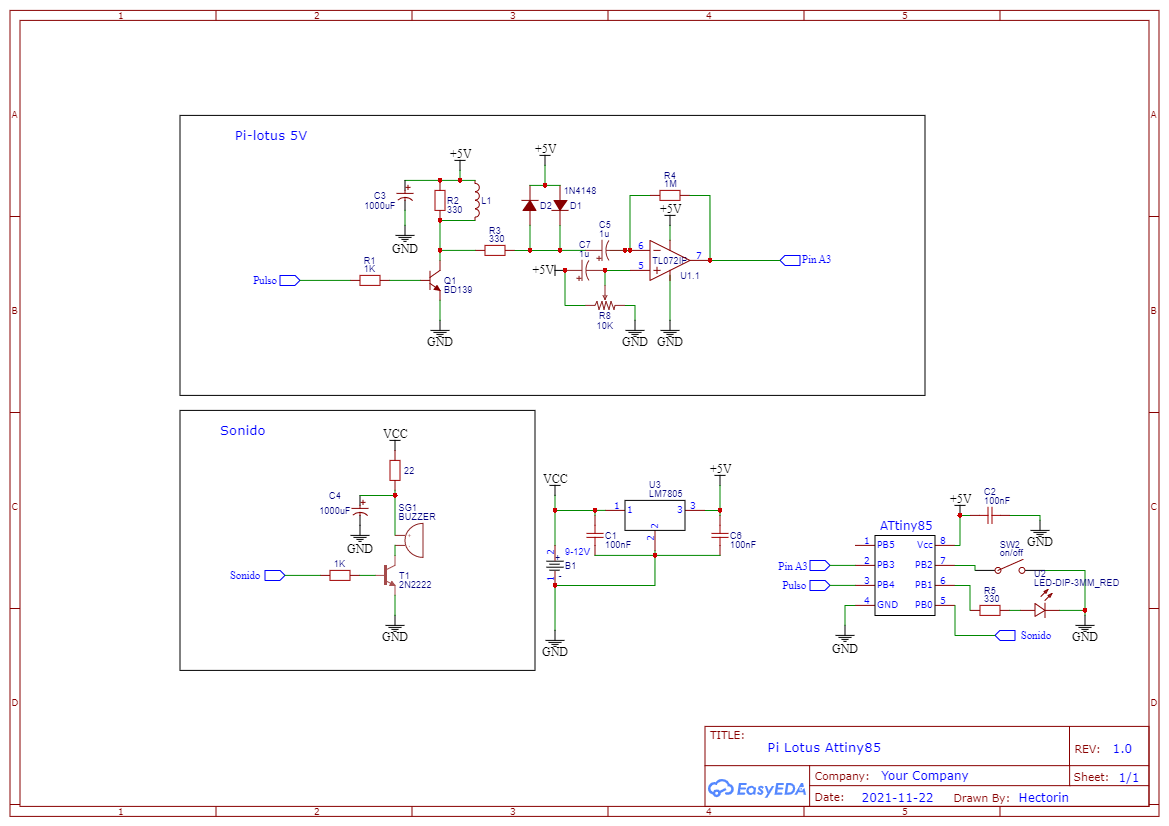1169x826 pixels.
Task: Select the 'ATtiny85' chip label
Action: [905, 526]
